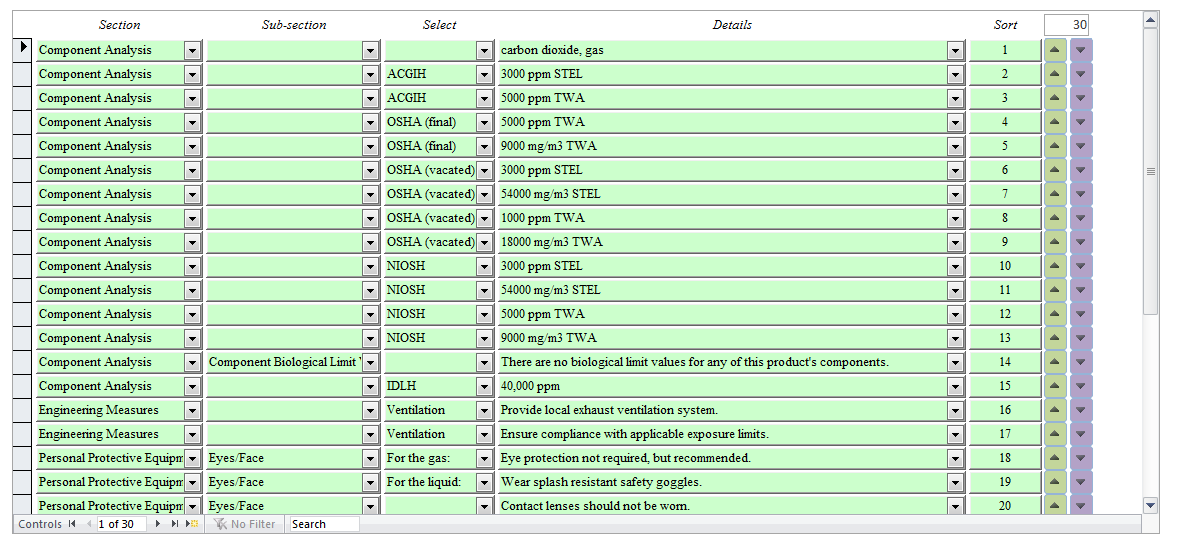Open Section dropdown for carbon dioxide row
1185x544 pixels.
click(192, 50)
